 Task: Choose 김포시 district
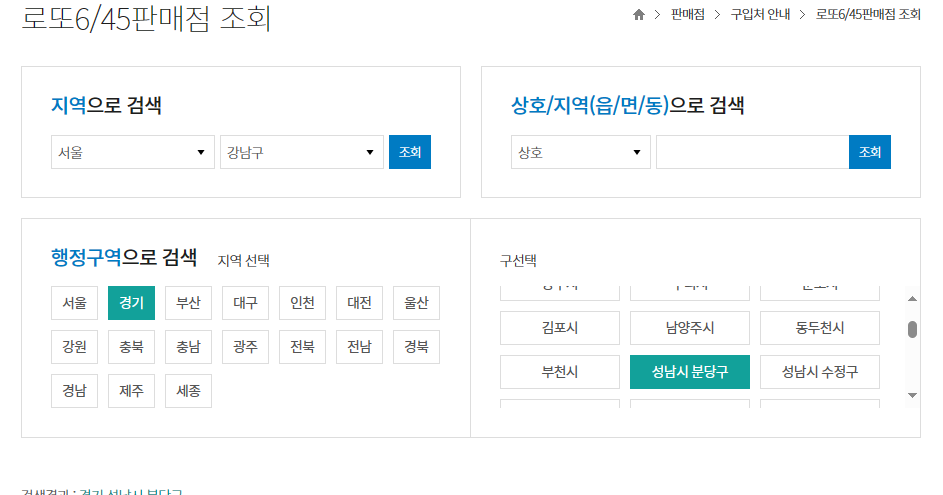coord(560,328)
